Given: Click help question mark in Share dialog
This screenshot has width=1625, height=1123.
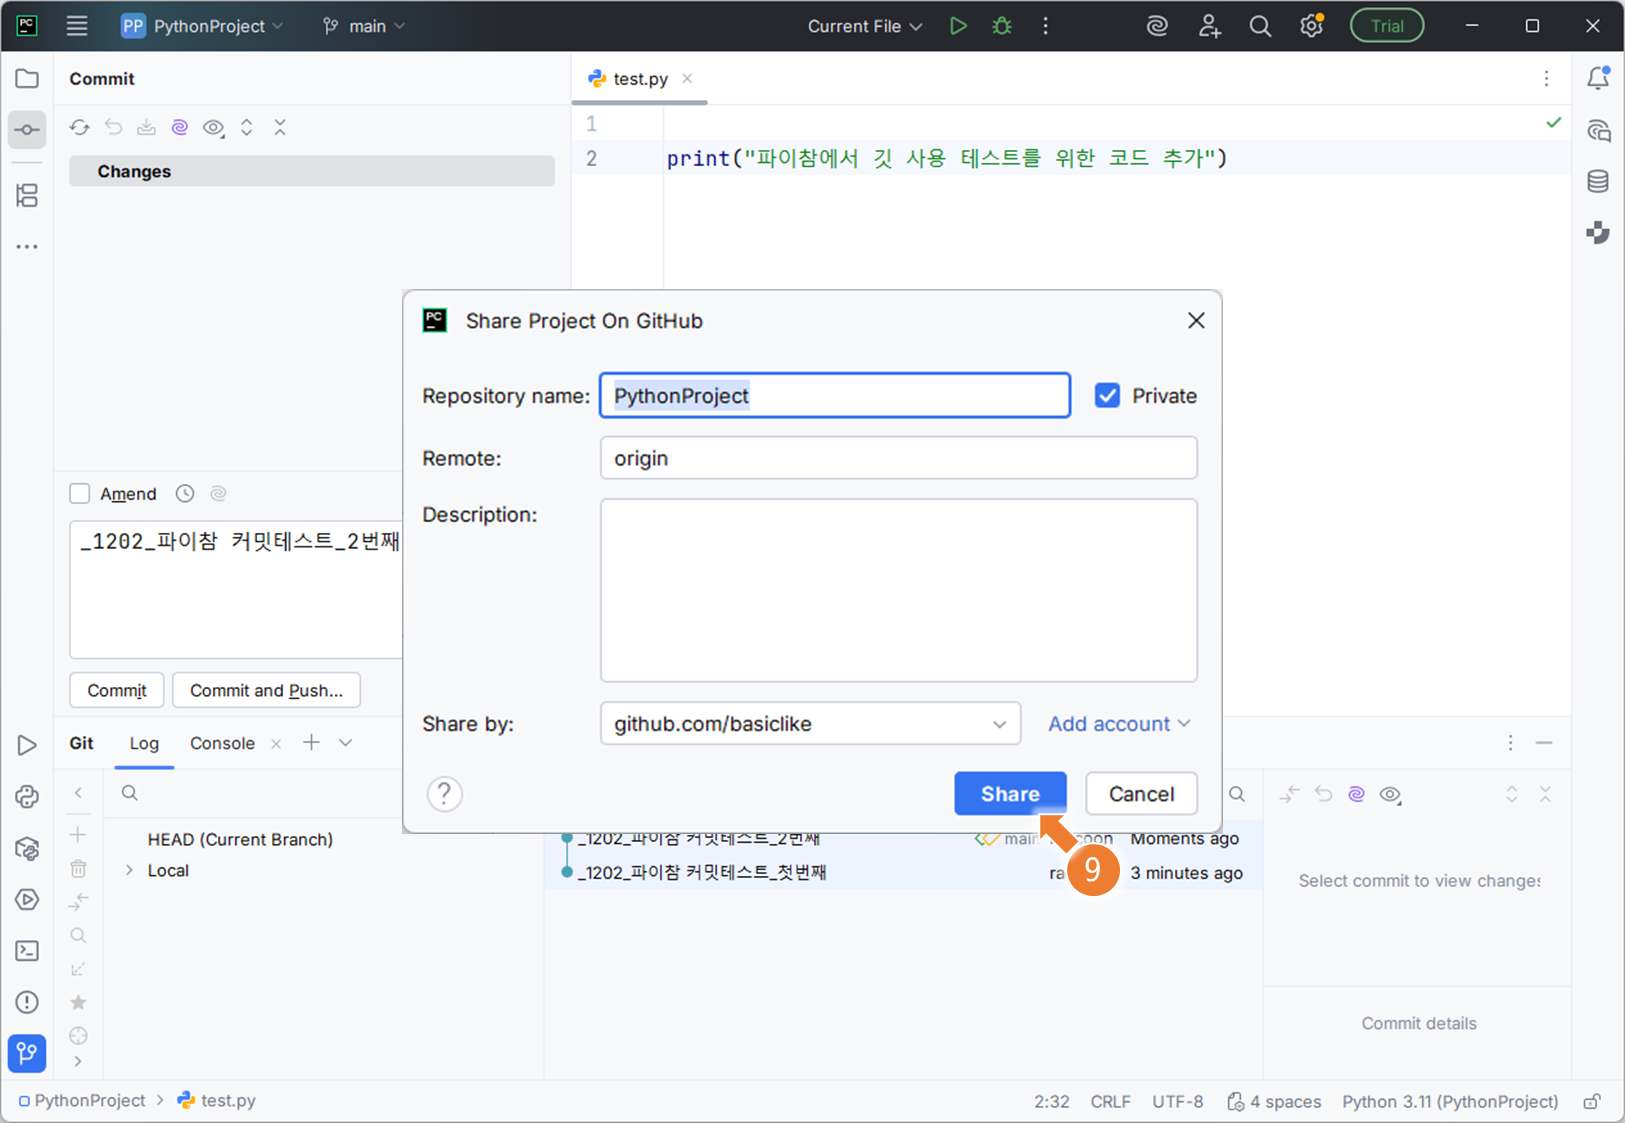Looking at the screenshot, I should click(x=445, y=794).
